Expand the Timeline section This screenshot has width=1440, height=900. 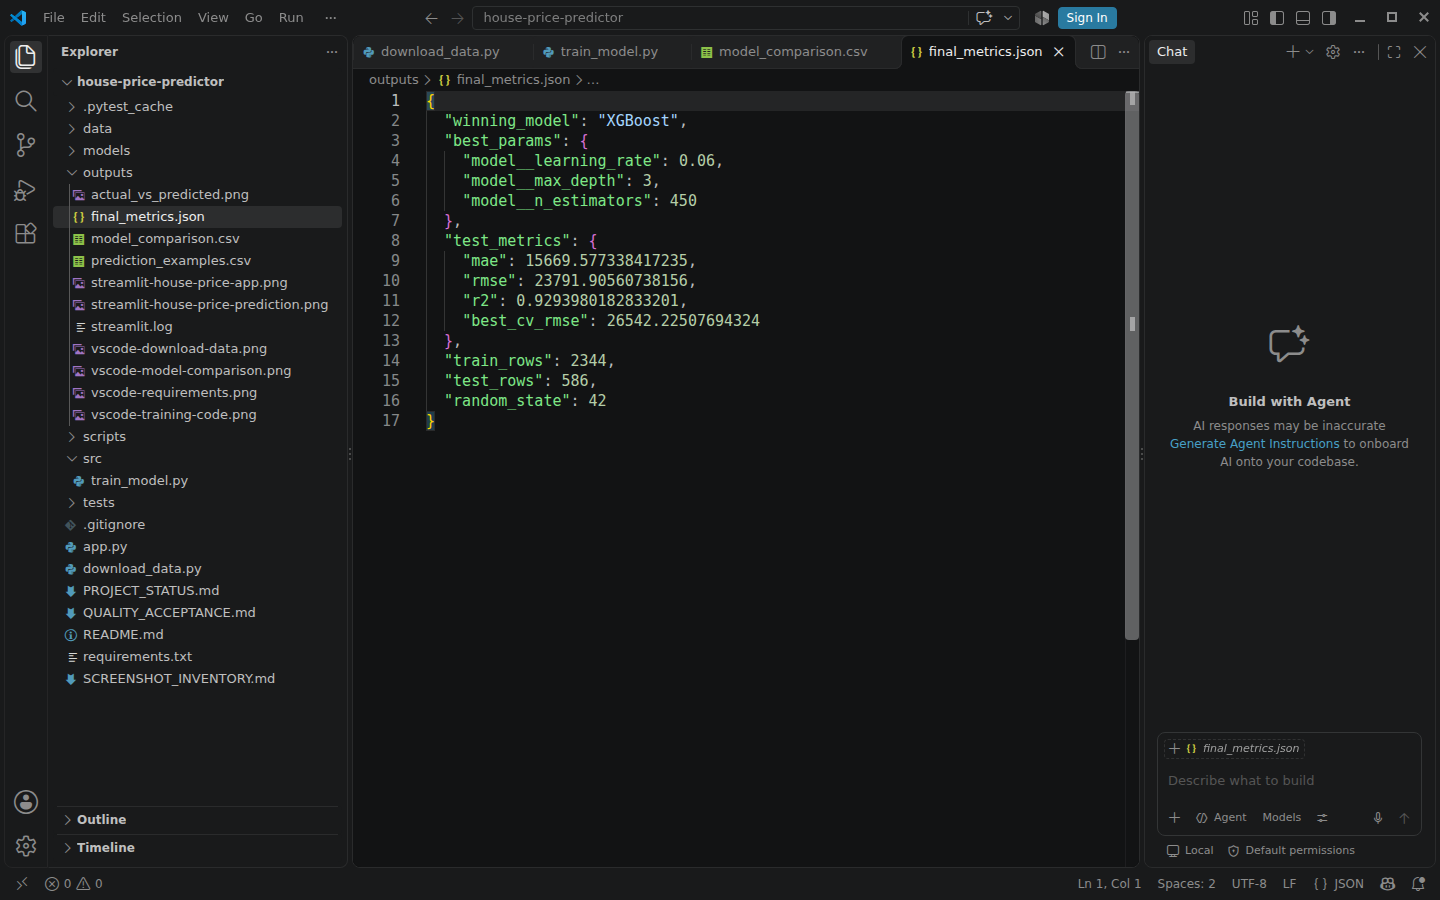pyautogui.click(x=197, y=848)
